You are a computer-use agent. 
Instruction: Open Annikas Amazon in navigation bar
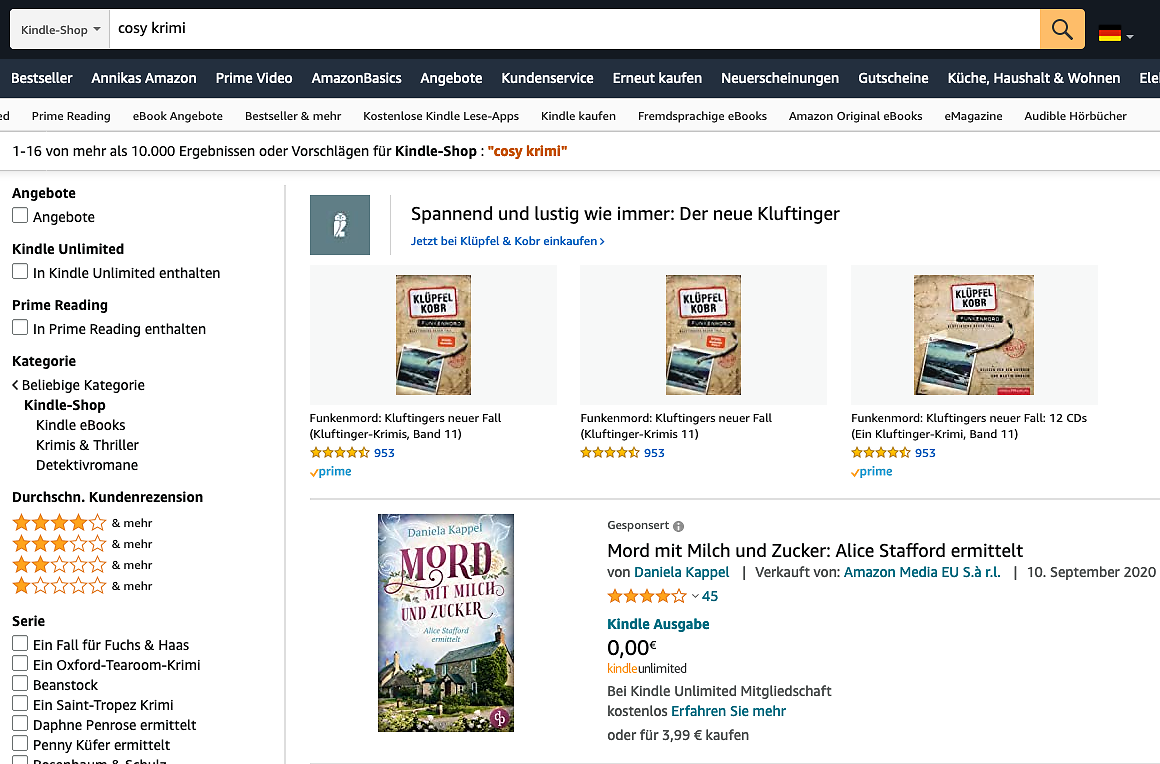[x=144, y=78]
